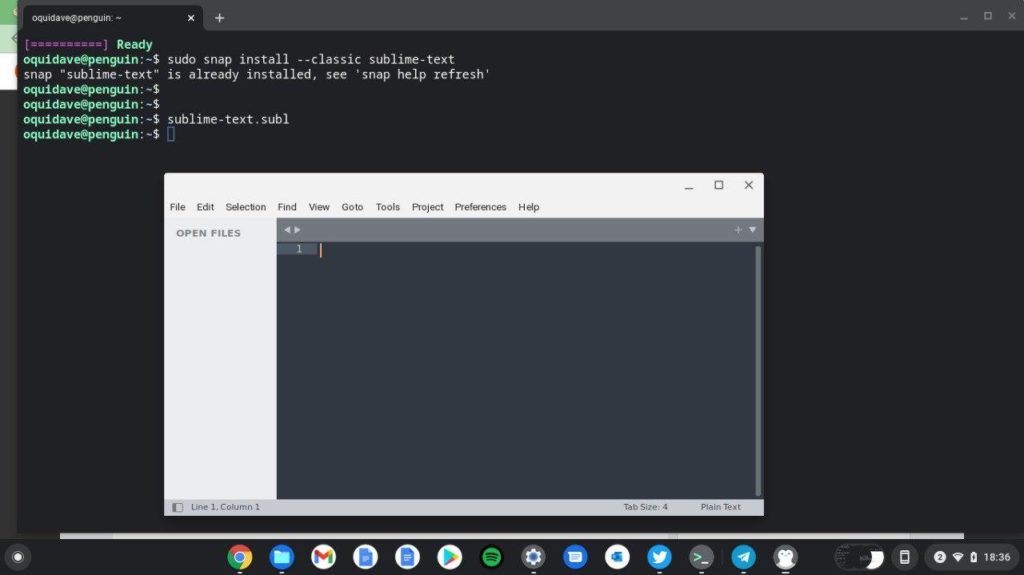Open a new terminal tab with plus
The width and height of the screenshot is (1024, 575).
pyautogui.click(x=219, y=18)
